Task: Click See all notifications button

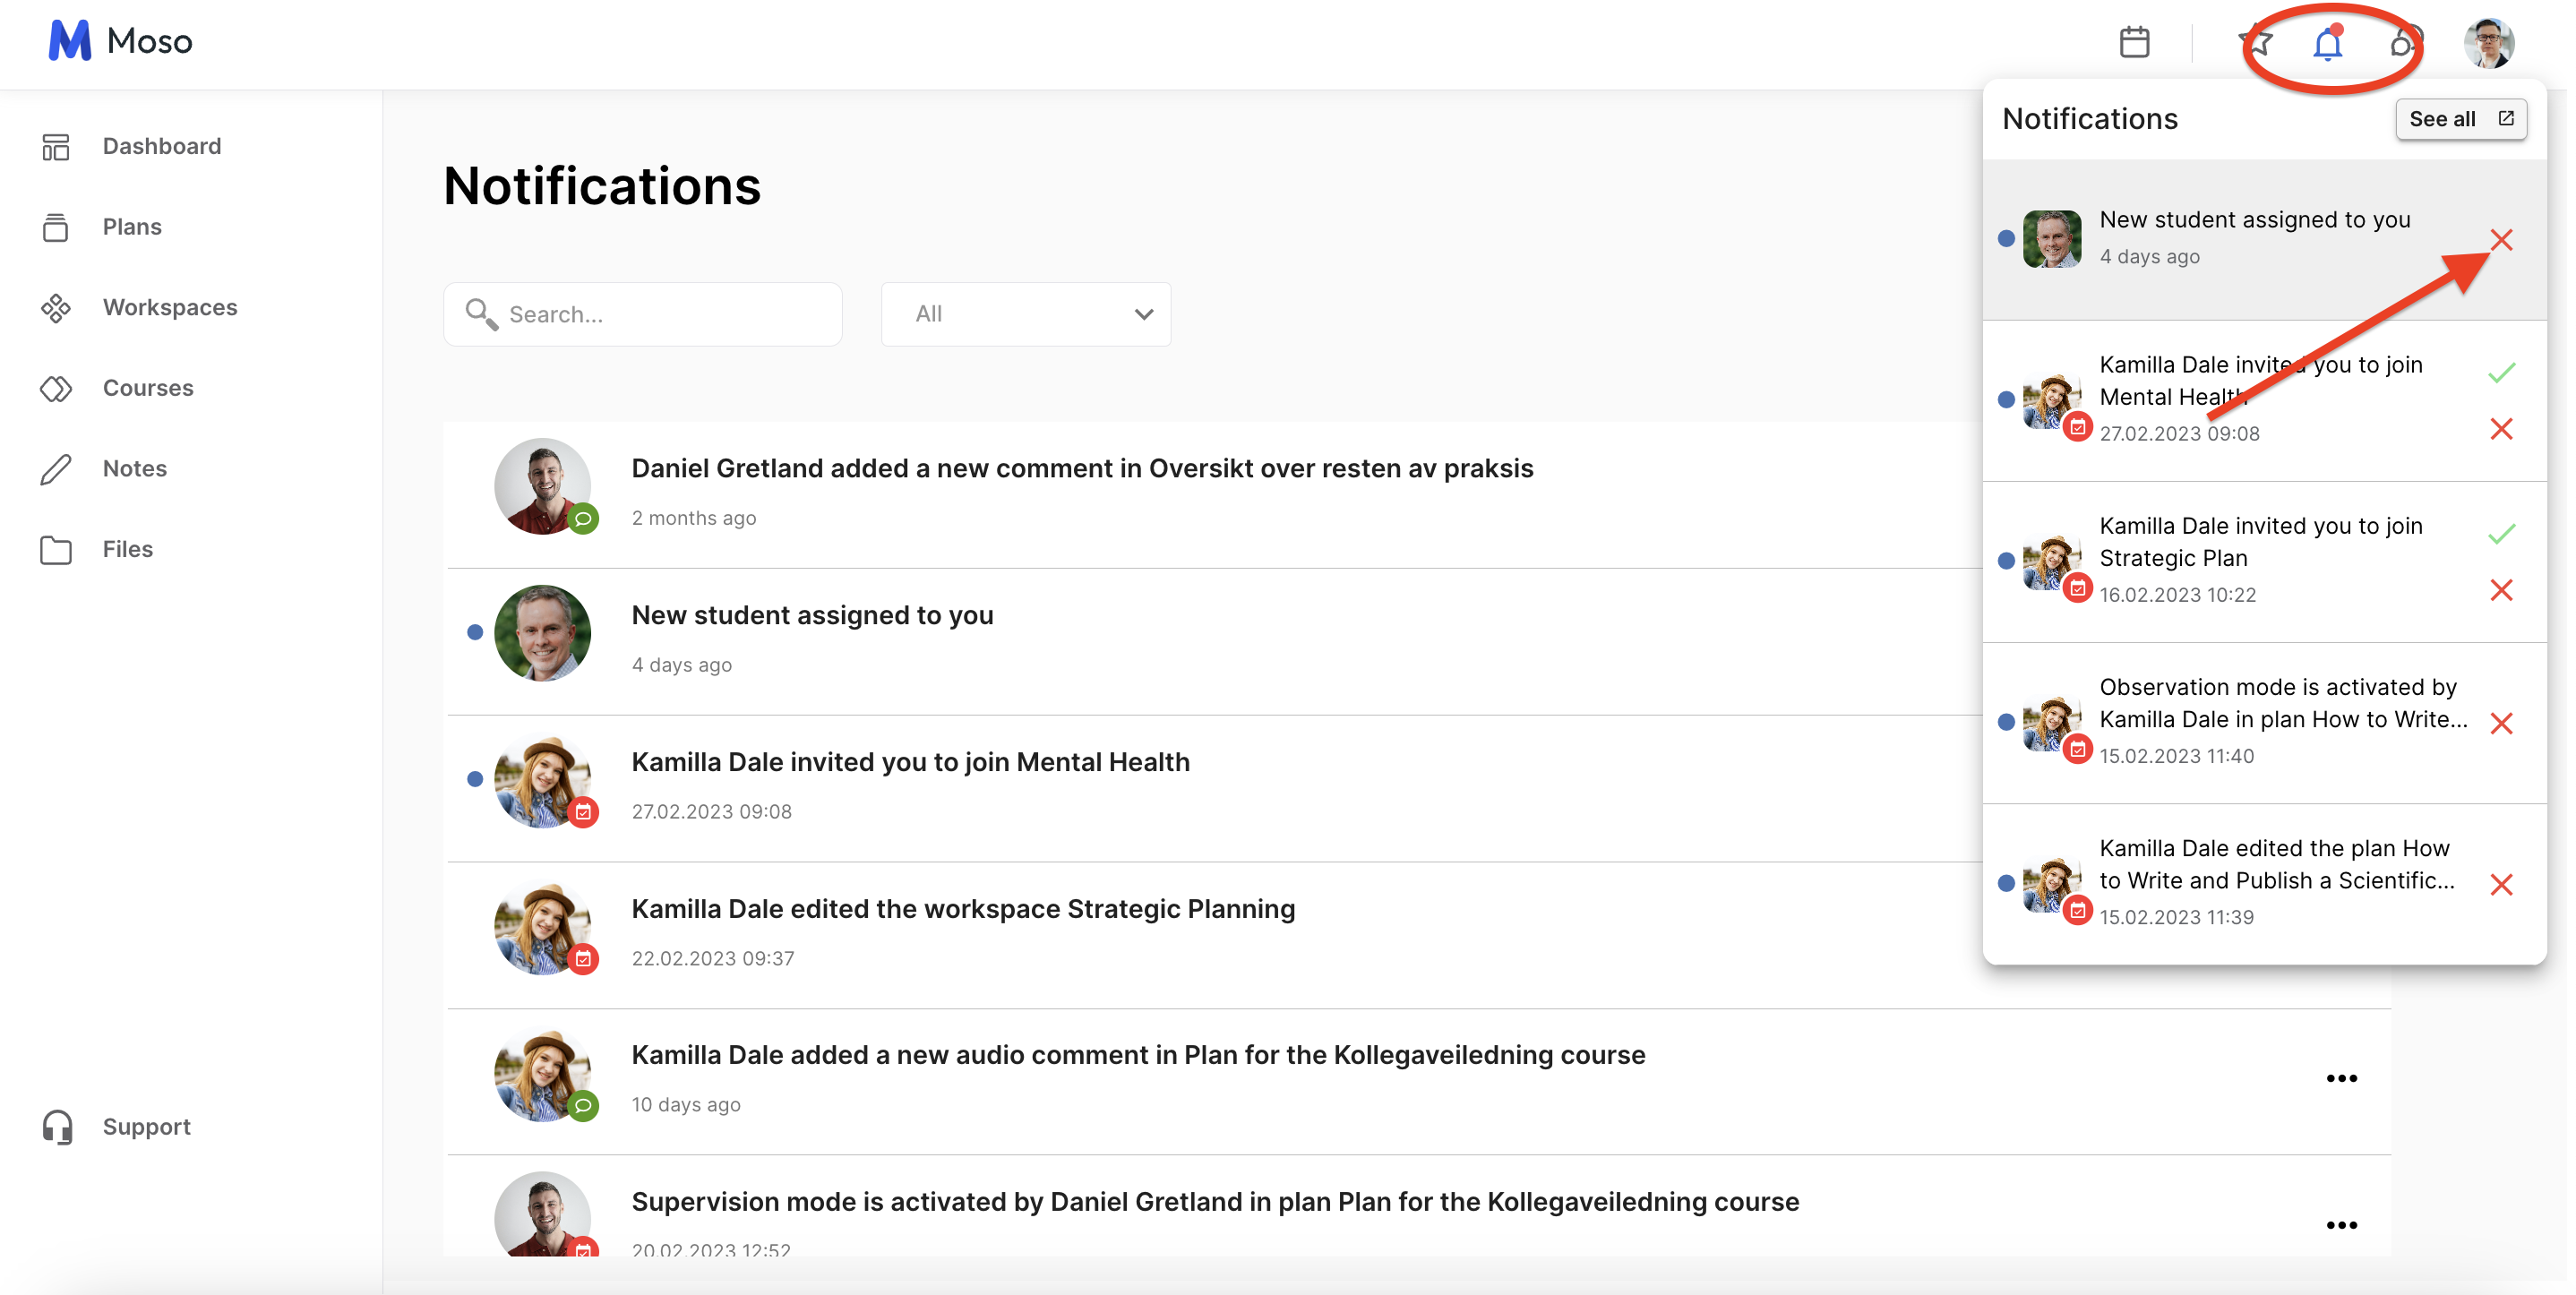Action: point(2460,119)
